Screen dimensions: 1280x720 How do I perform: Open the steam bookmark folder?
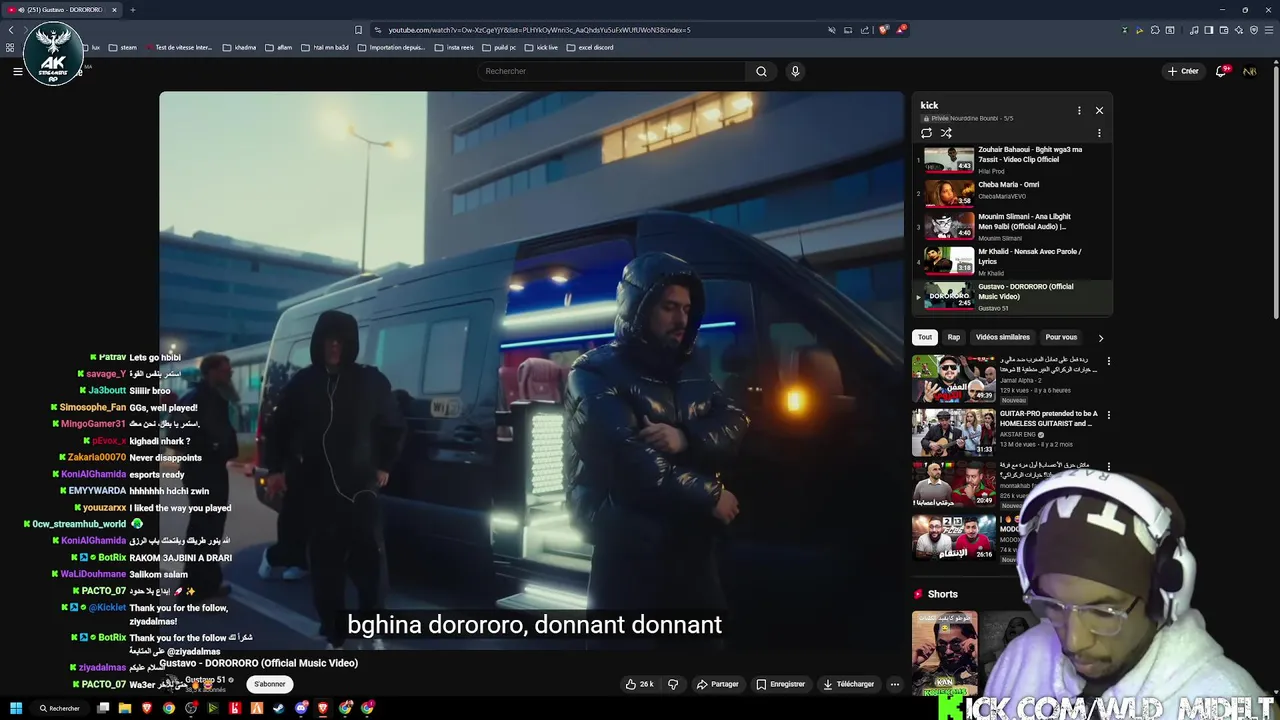[123, 47]
